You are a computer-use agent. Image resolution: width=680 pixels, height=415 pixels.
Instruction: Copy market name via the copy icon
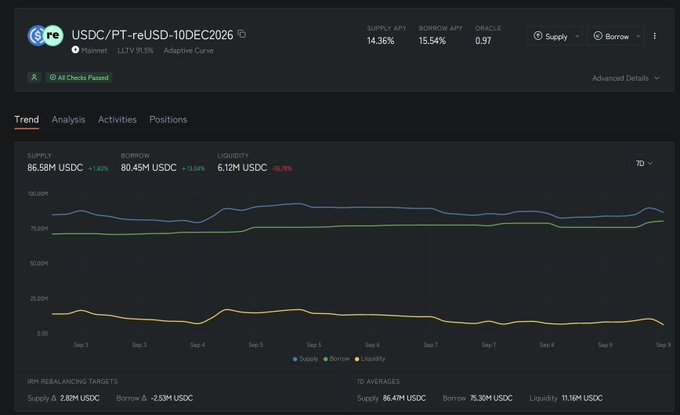242,34
